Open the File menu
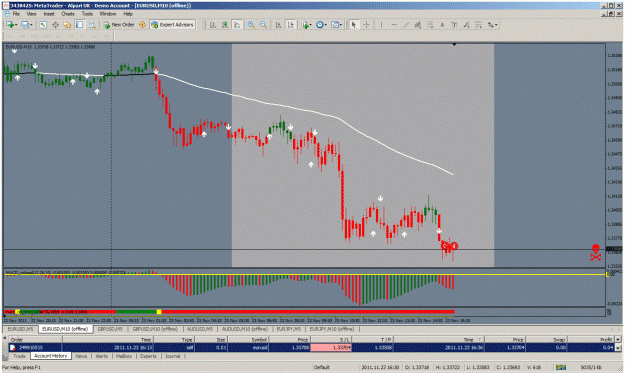This screenshot has height=373, width=625. 16,14
